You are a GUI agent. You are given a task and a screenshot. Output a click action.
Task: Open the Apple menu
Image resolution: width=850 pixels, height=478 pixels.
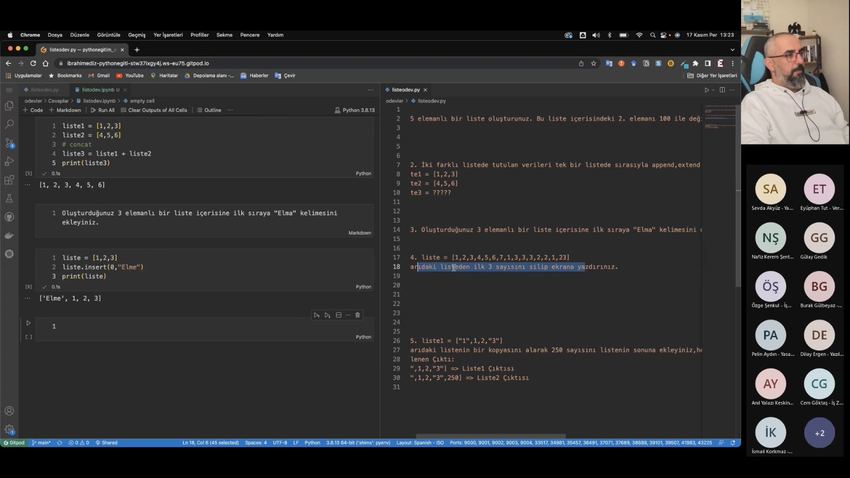[x=10, y=35]
